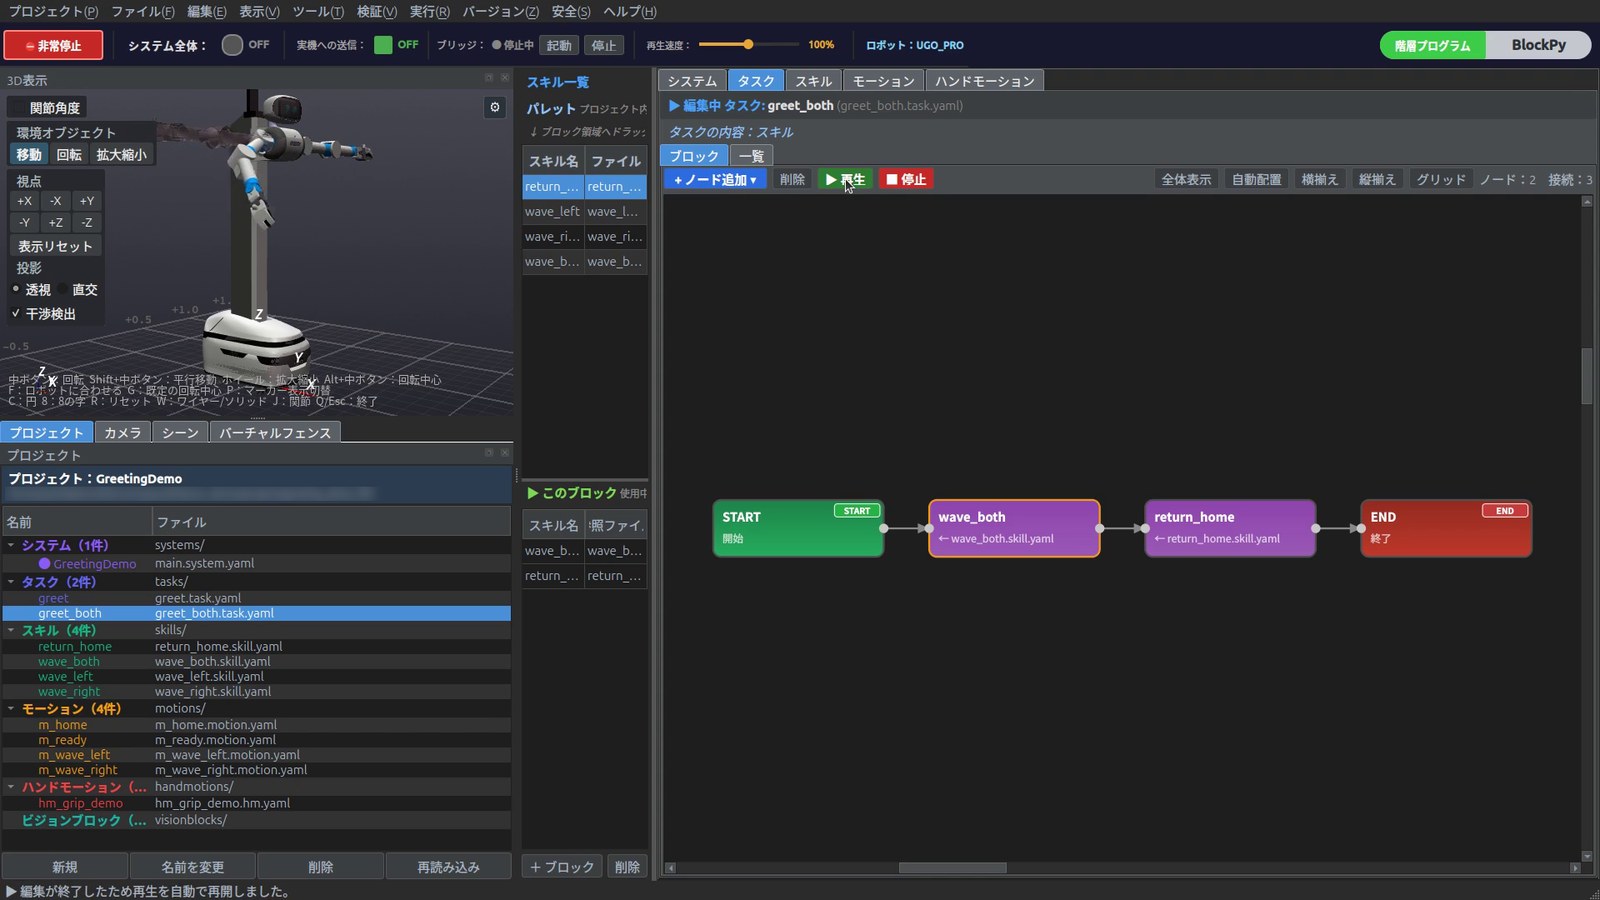Stop playback with red 停止 button

pyautogui.click(x=906, y=179)
